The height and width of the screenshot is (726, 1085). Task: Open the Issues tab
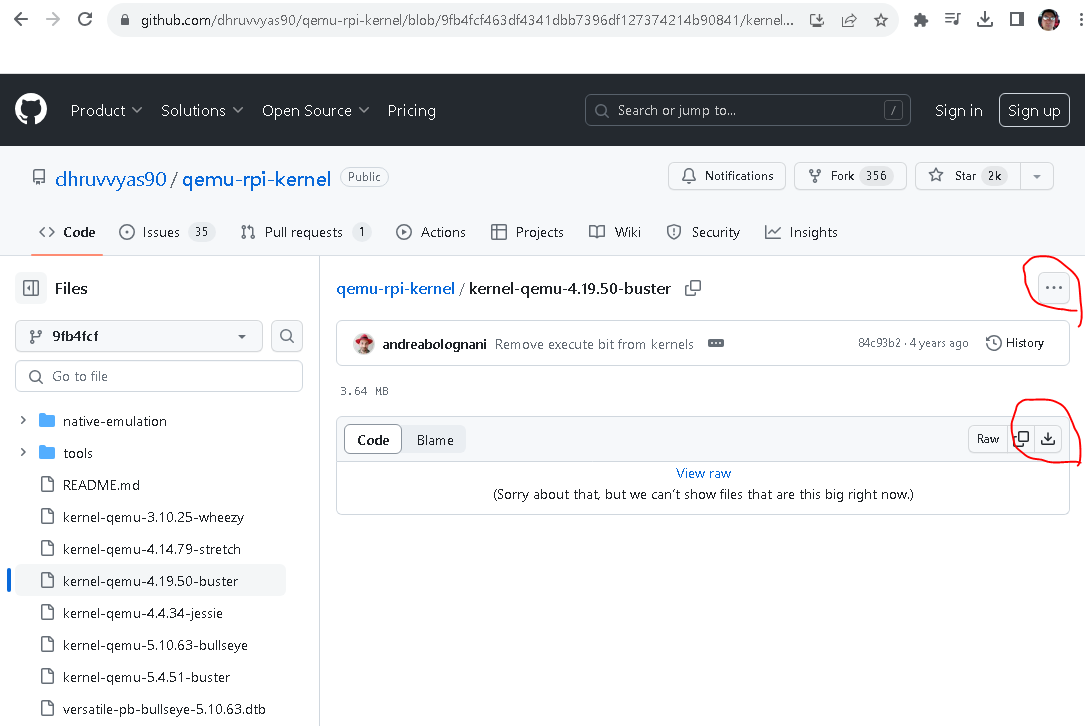pos(167,232)
